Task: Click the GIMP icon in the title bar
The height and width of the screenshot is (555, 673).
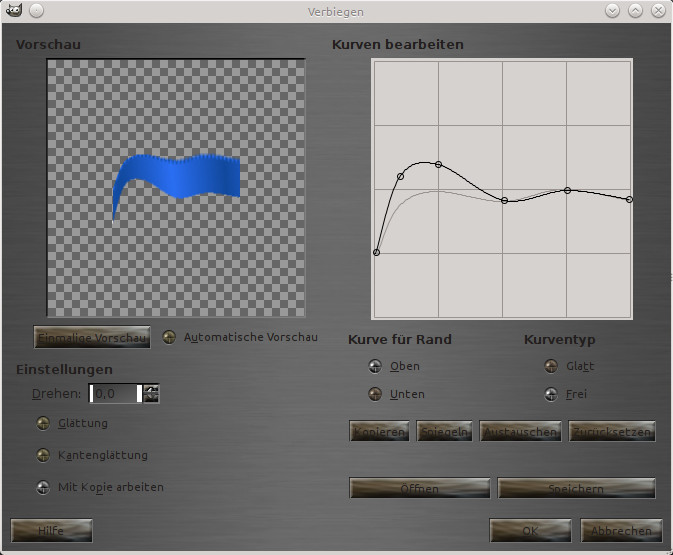Action: [x=14, y=11]
